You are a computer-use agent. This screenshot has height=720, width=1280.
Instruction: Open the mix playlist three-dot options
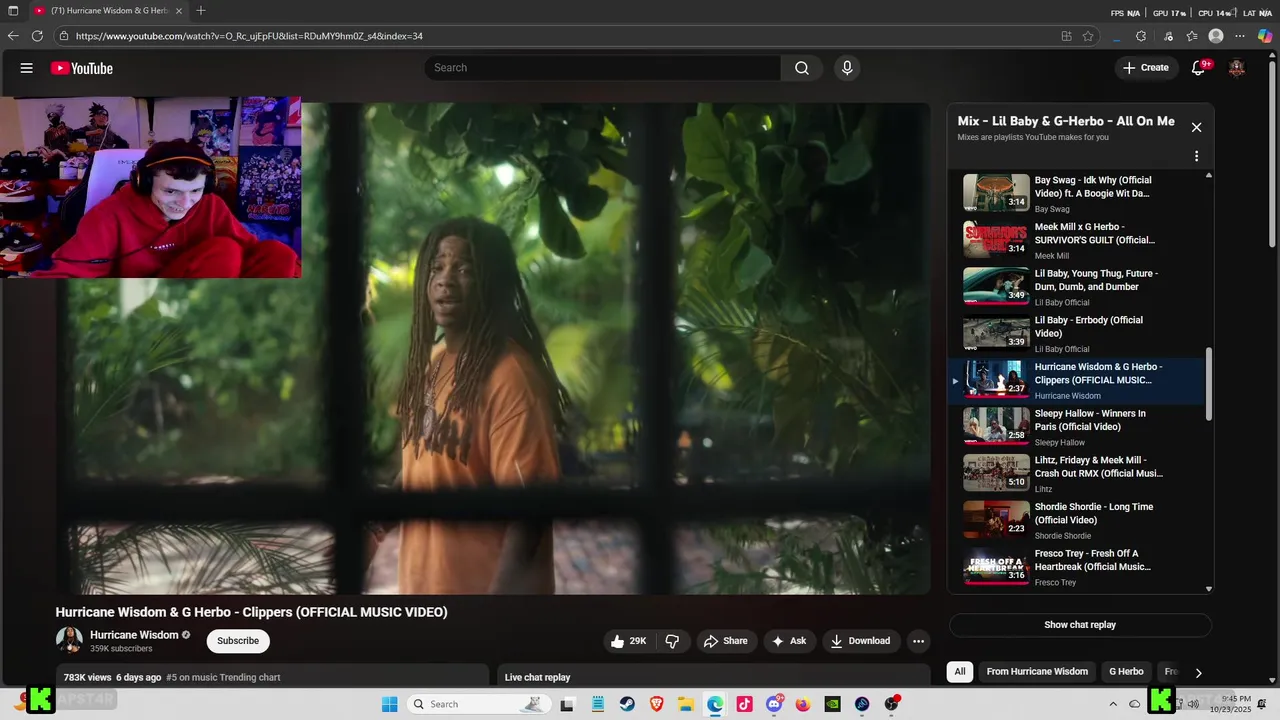tap(1196, 156)
